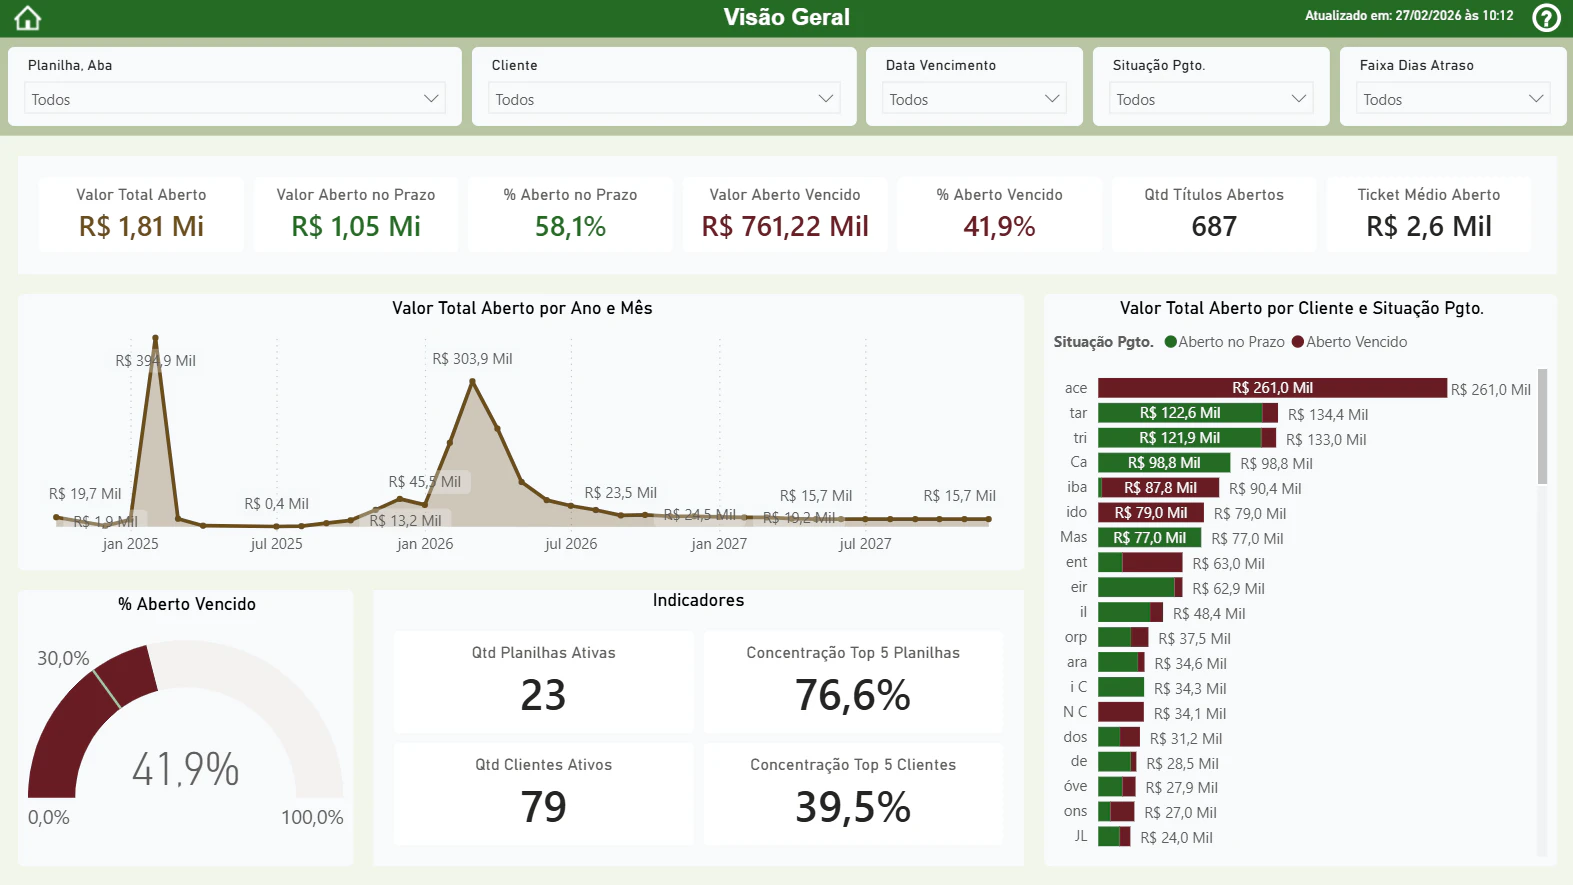The image size is (1573, 885).
Task: Click the green Aberto no Prazo legend marker
Action: point(1171,342)
